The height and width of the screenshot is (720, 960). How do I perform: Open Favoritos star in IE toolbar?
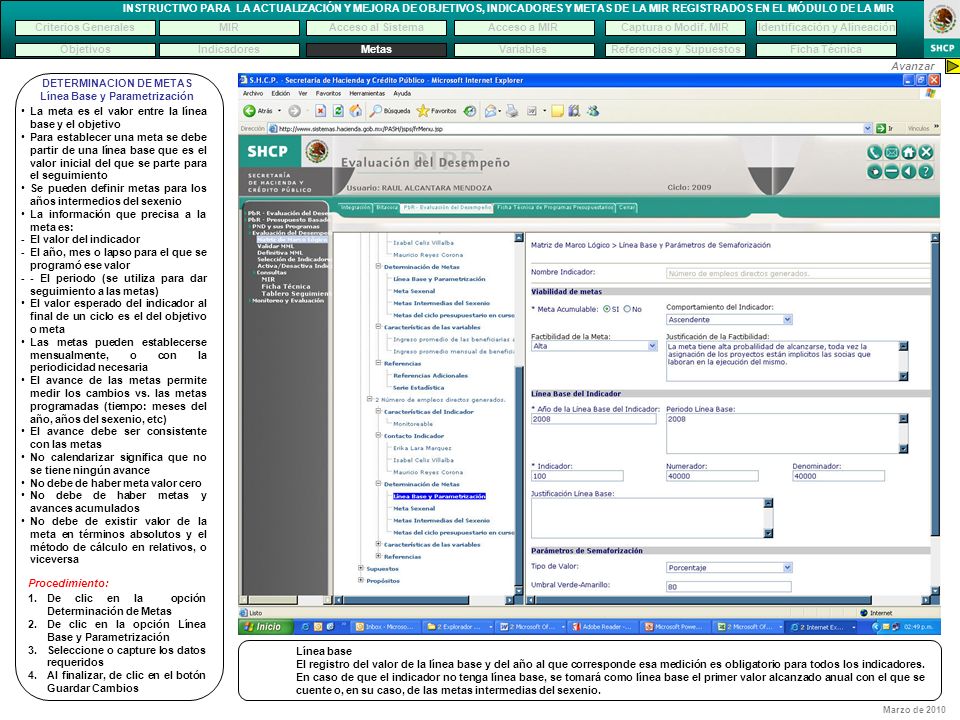pos(436,111)
